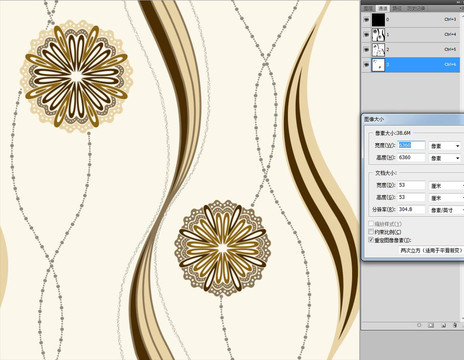Image resolution: width=464 pixels, height=360 pixels.
Task: Click resolution field showing 304.8
Action: pyautogui.click(x=411, y=209)
